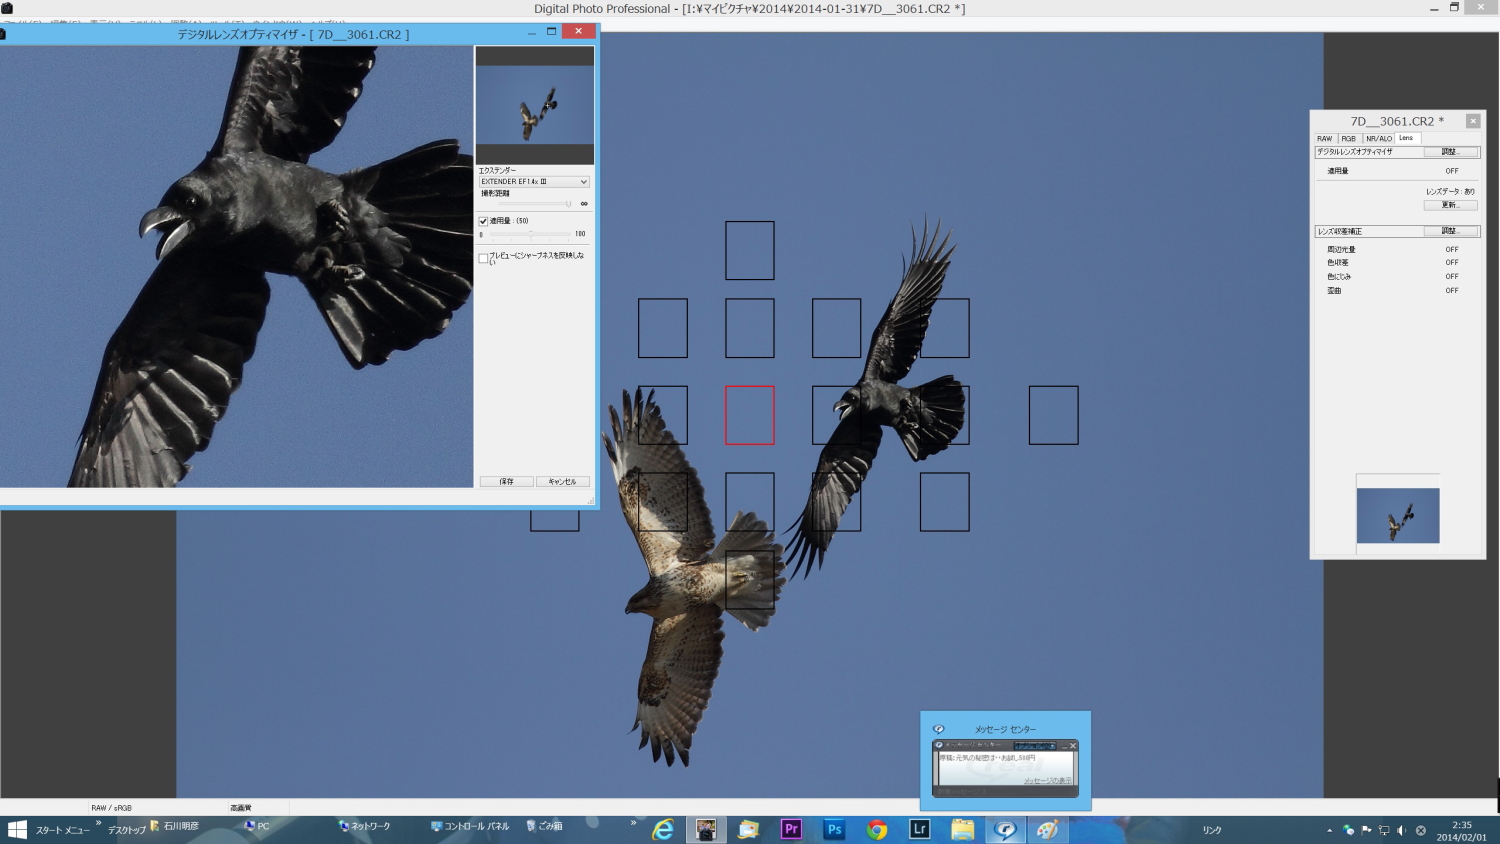Open the paint palette app in taskbar
Screen dimensions: 1500x844
tap(1048, 829)
